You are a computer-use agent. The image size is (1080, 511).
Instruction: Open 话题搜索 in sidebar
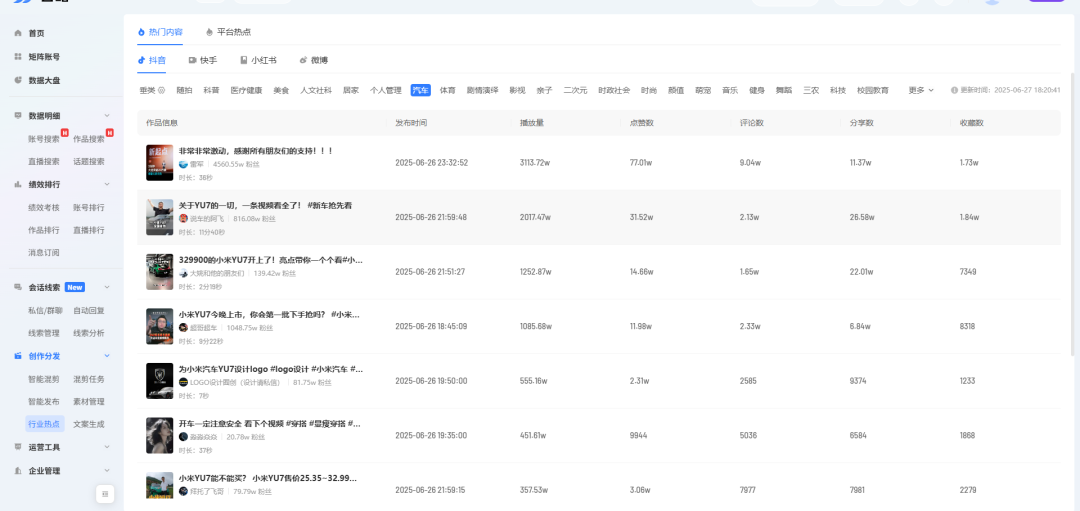(x=89, y=161)
